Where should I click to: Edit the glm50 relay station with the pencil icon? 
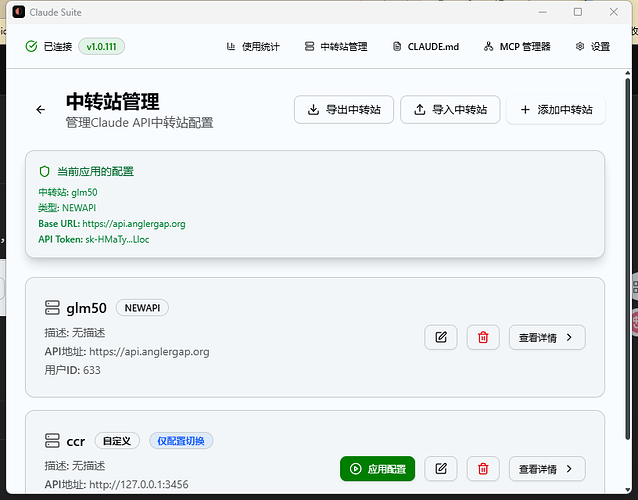[x=441, y=337]
